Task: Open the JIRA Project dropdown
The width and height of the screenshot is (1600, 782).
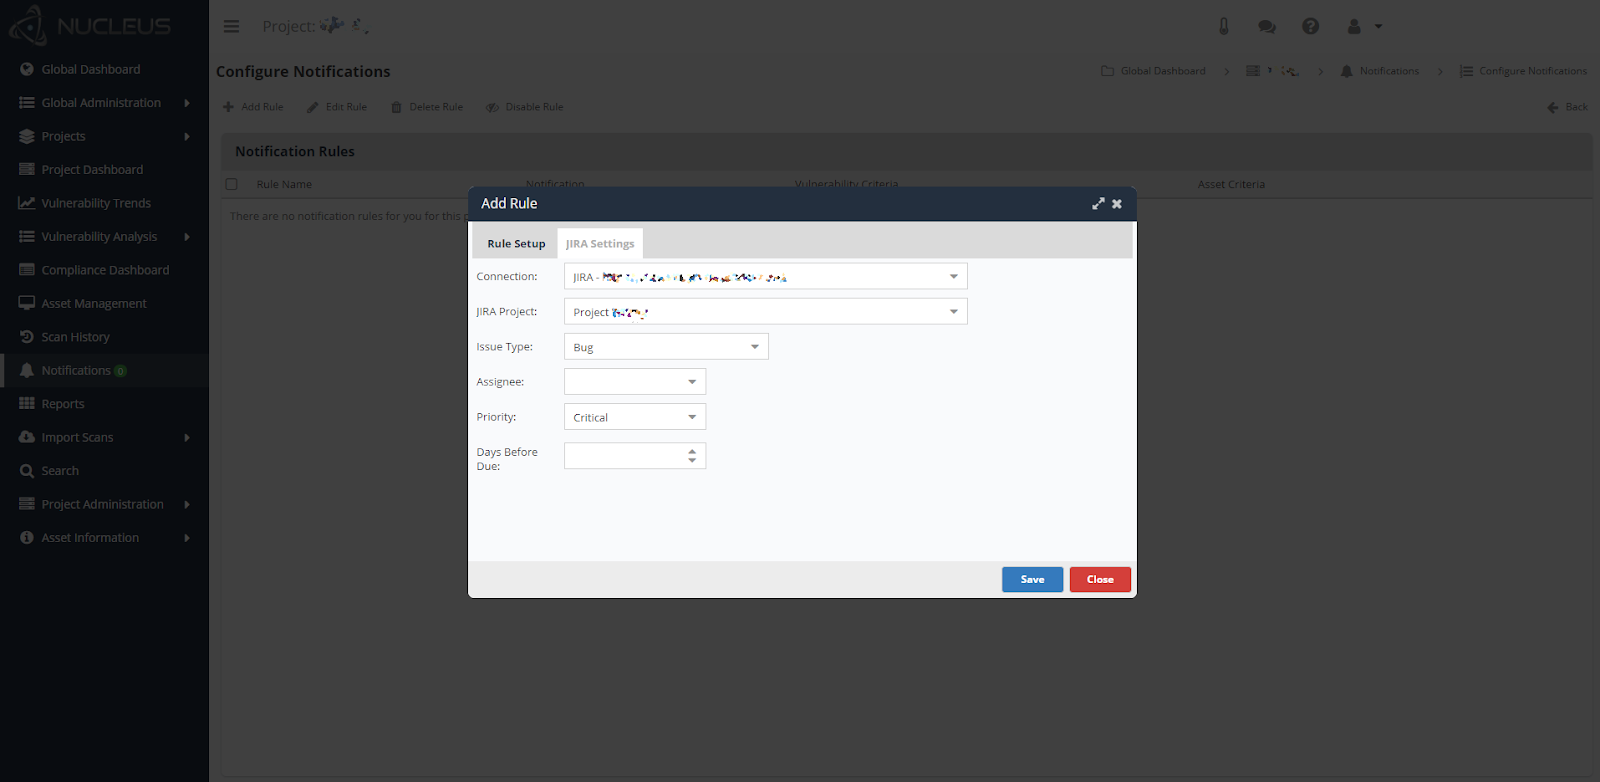Action: pos(766,311)
